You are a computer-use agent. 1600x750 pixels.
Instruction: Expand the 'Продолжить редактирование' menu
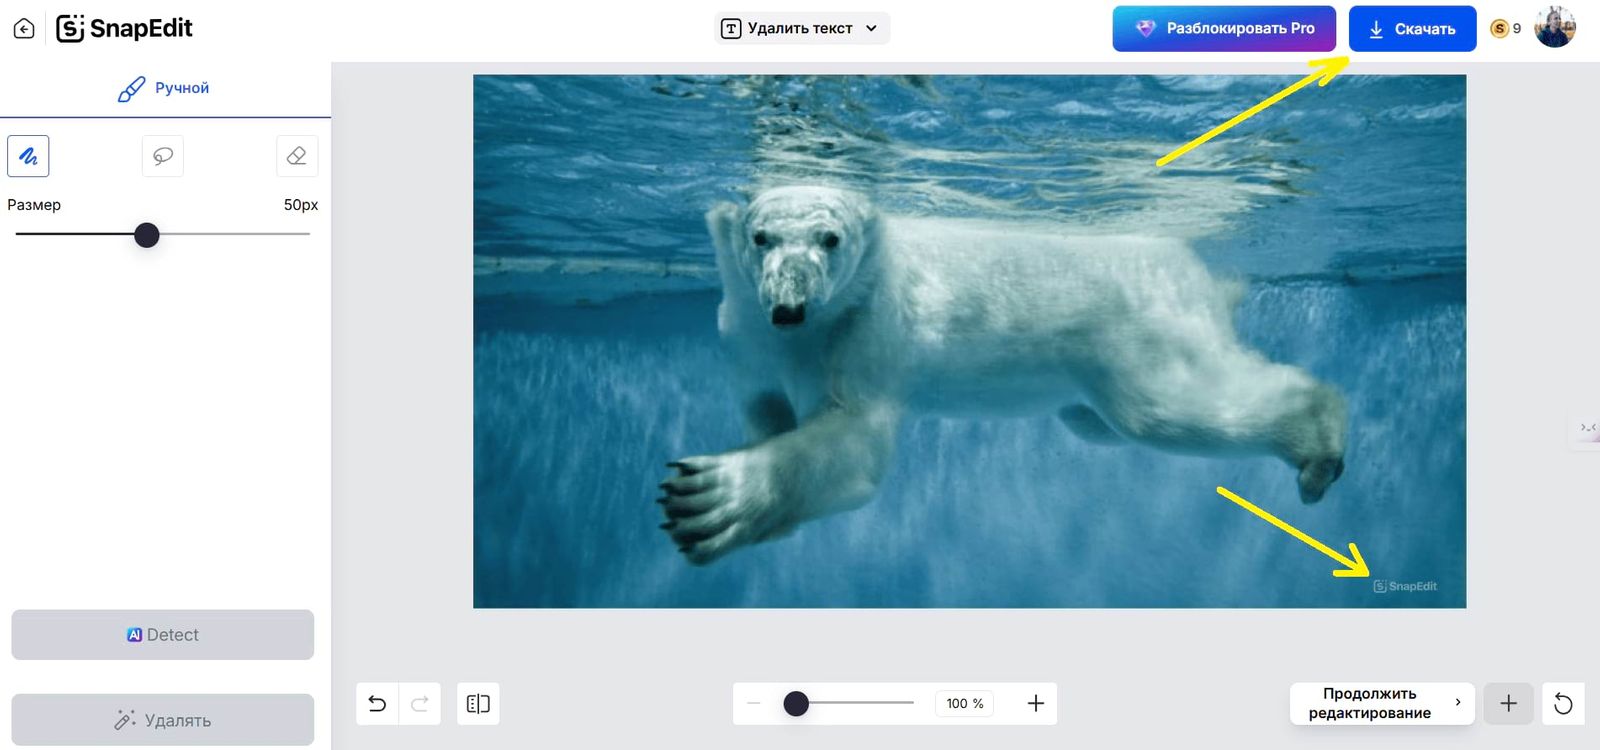pyautogui.click(x=1381, y=703)
